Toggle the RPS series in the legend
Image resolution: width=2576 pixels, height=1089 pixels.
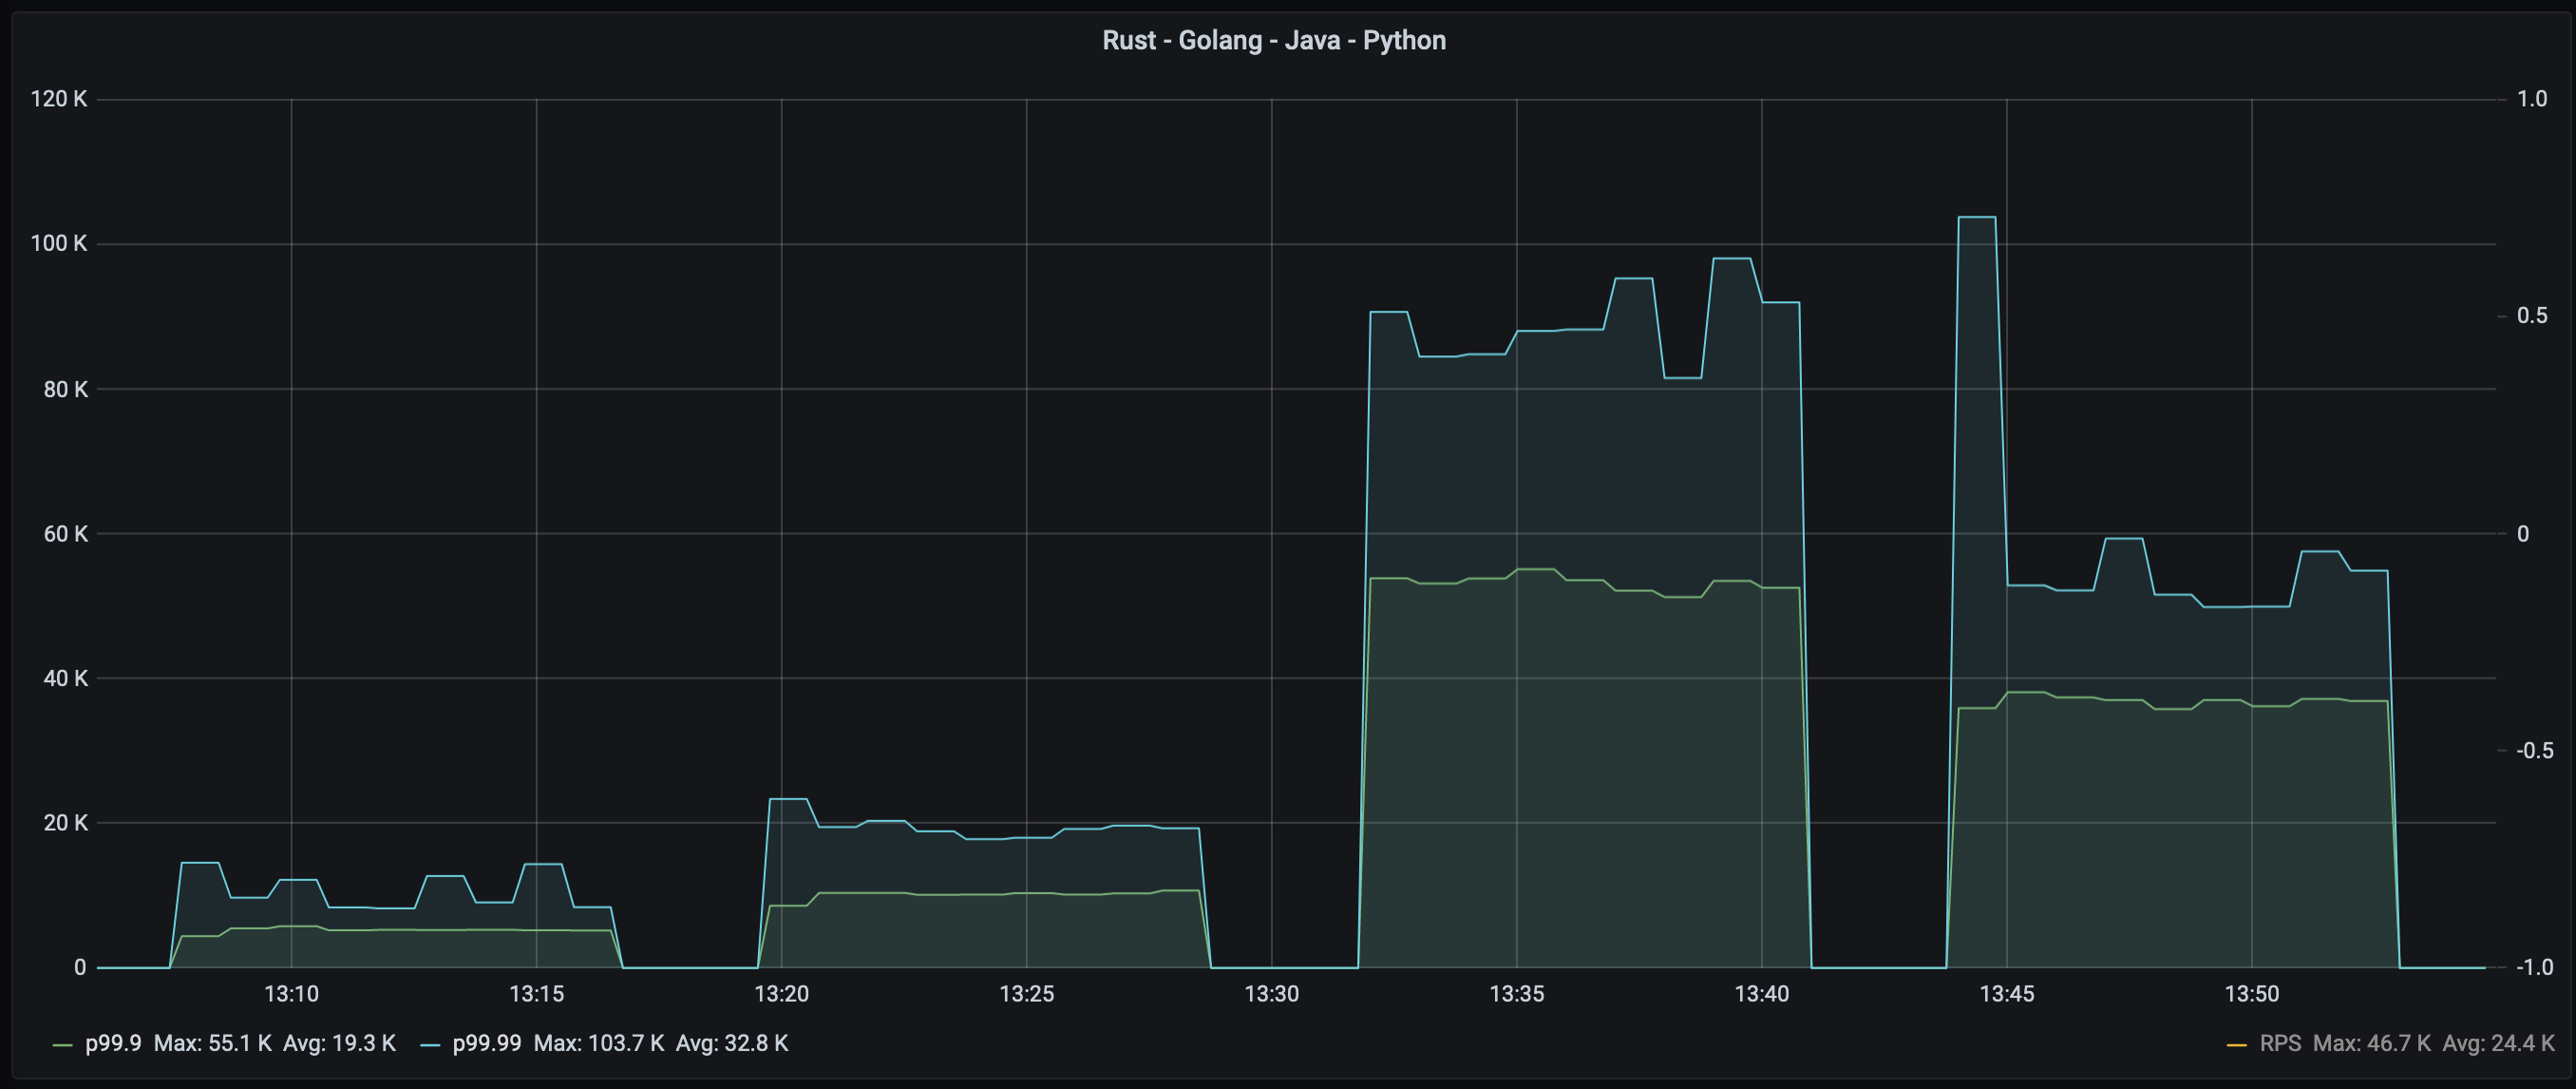click(x=2280, y=1043)
